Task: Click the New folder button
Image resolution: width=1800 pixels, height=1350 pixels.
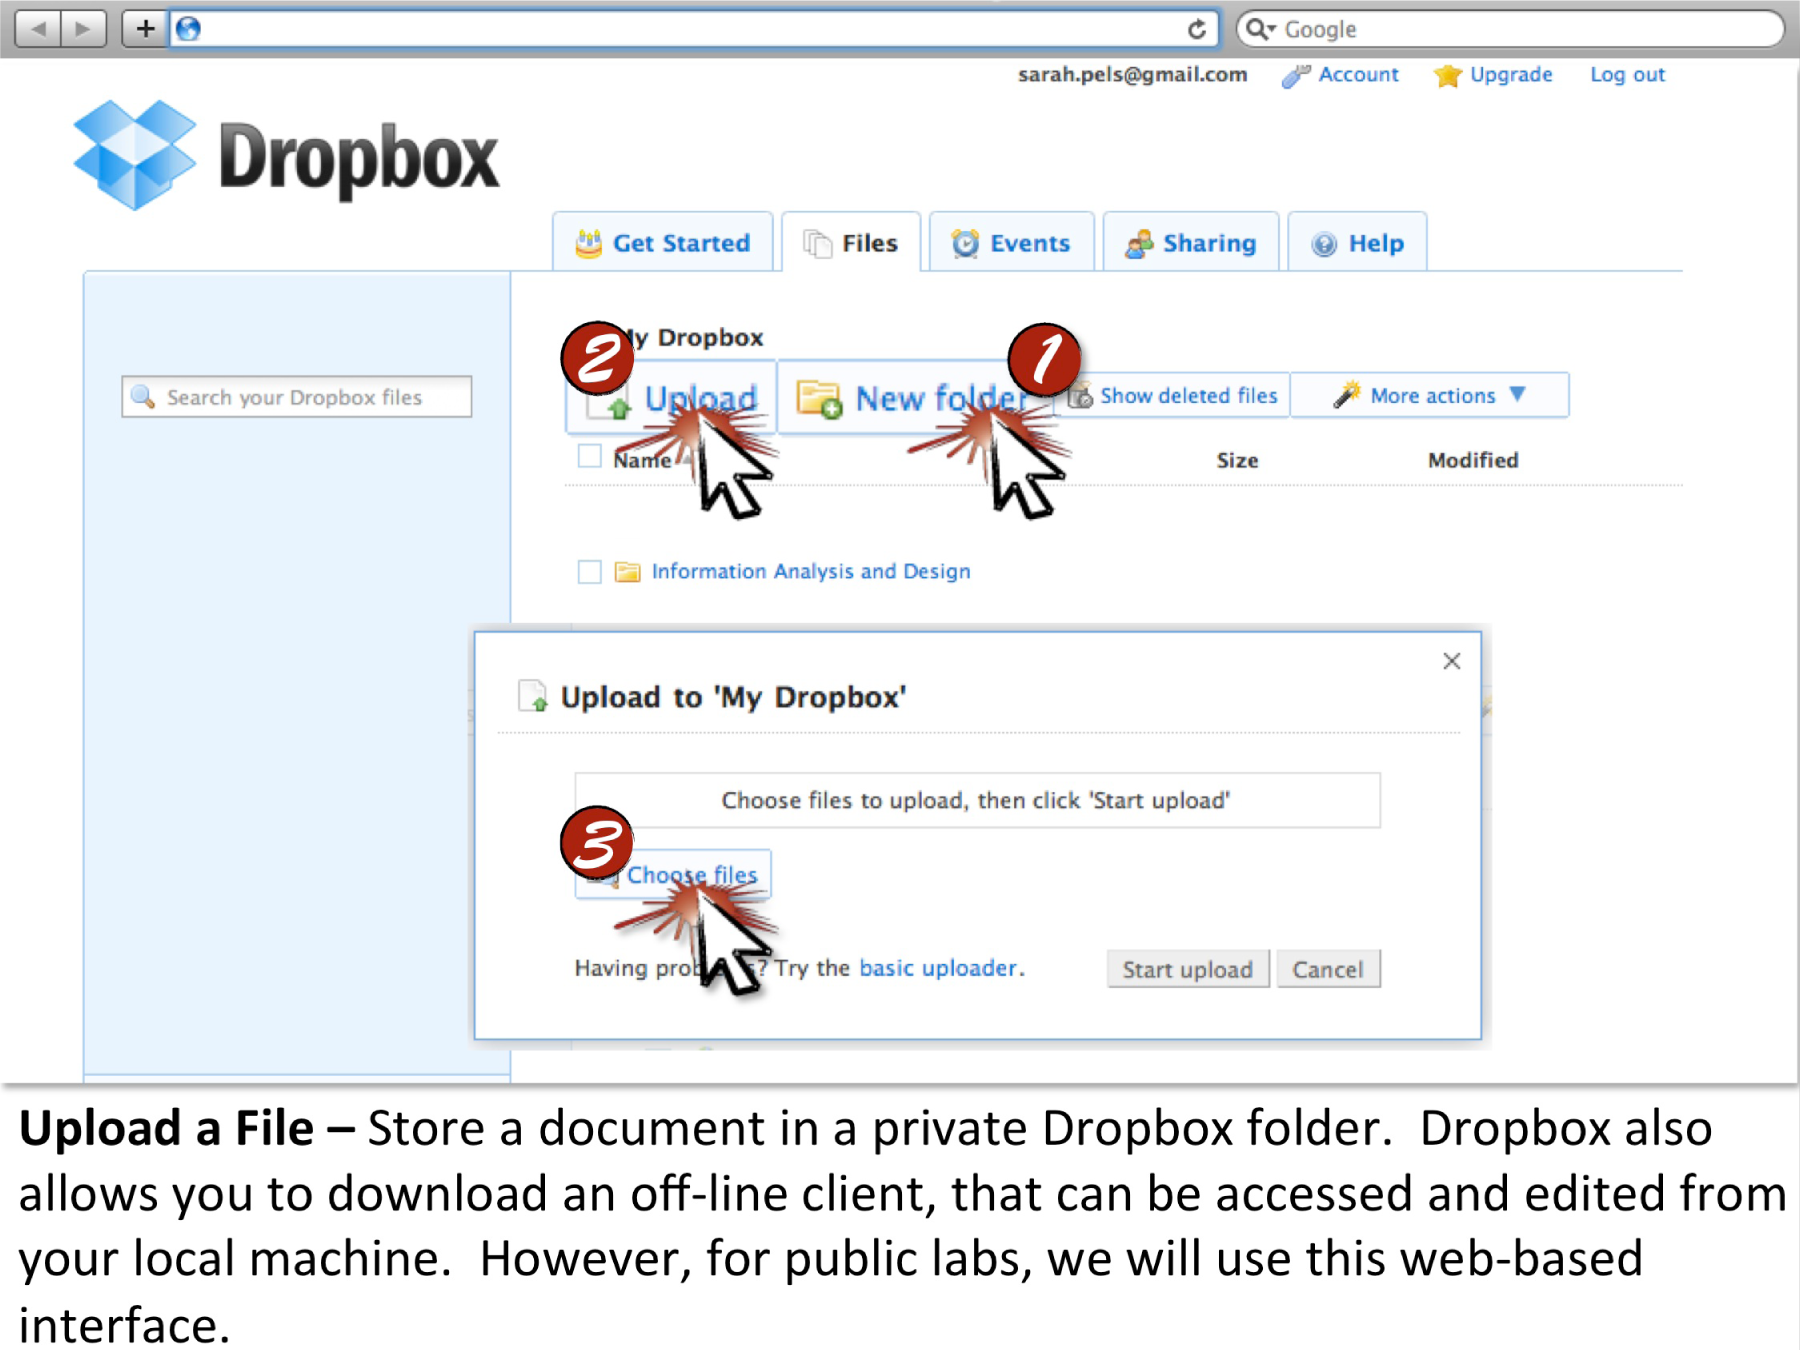Action: [x=915, y=398]
